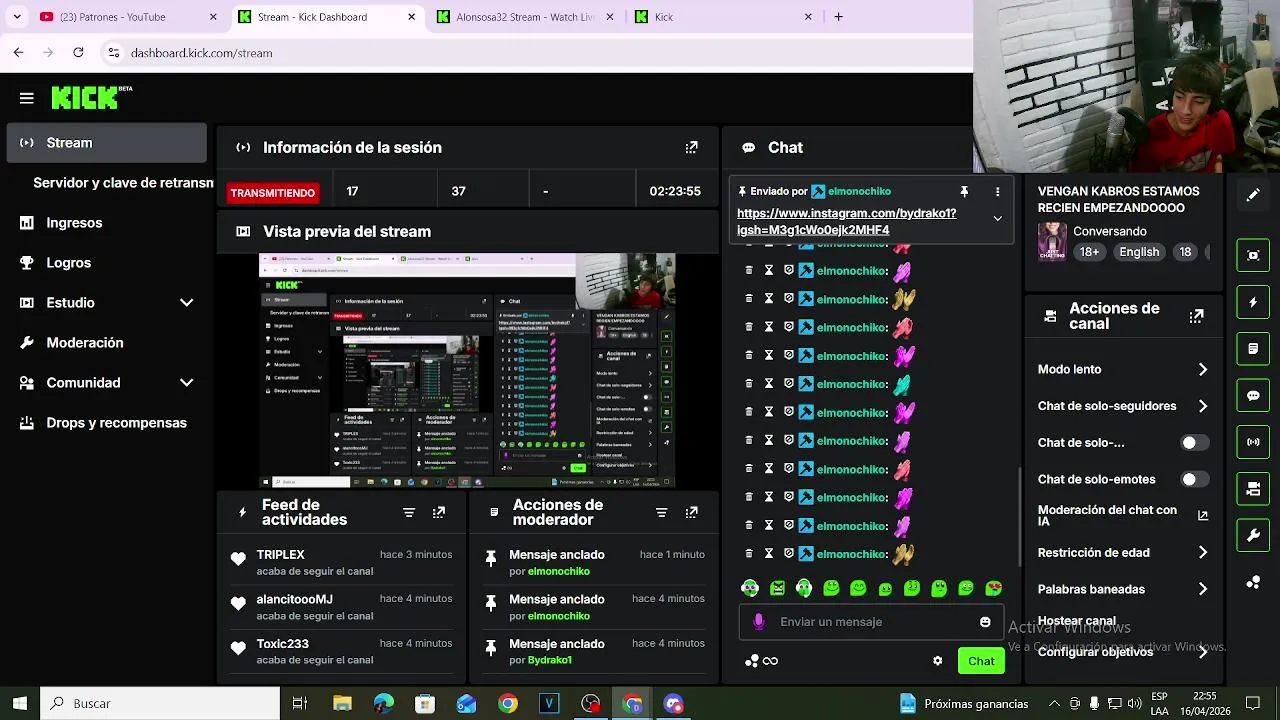
Task: Open Moderación del chat con IA
Action: (1122, 516)
